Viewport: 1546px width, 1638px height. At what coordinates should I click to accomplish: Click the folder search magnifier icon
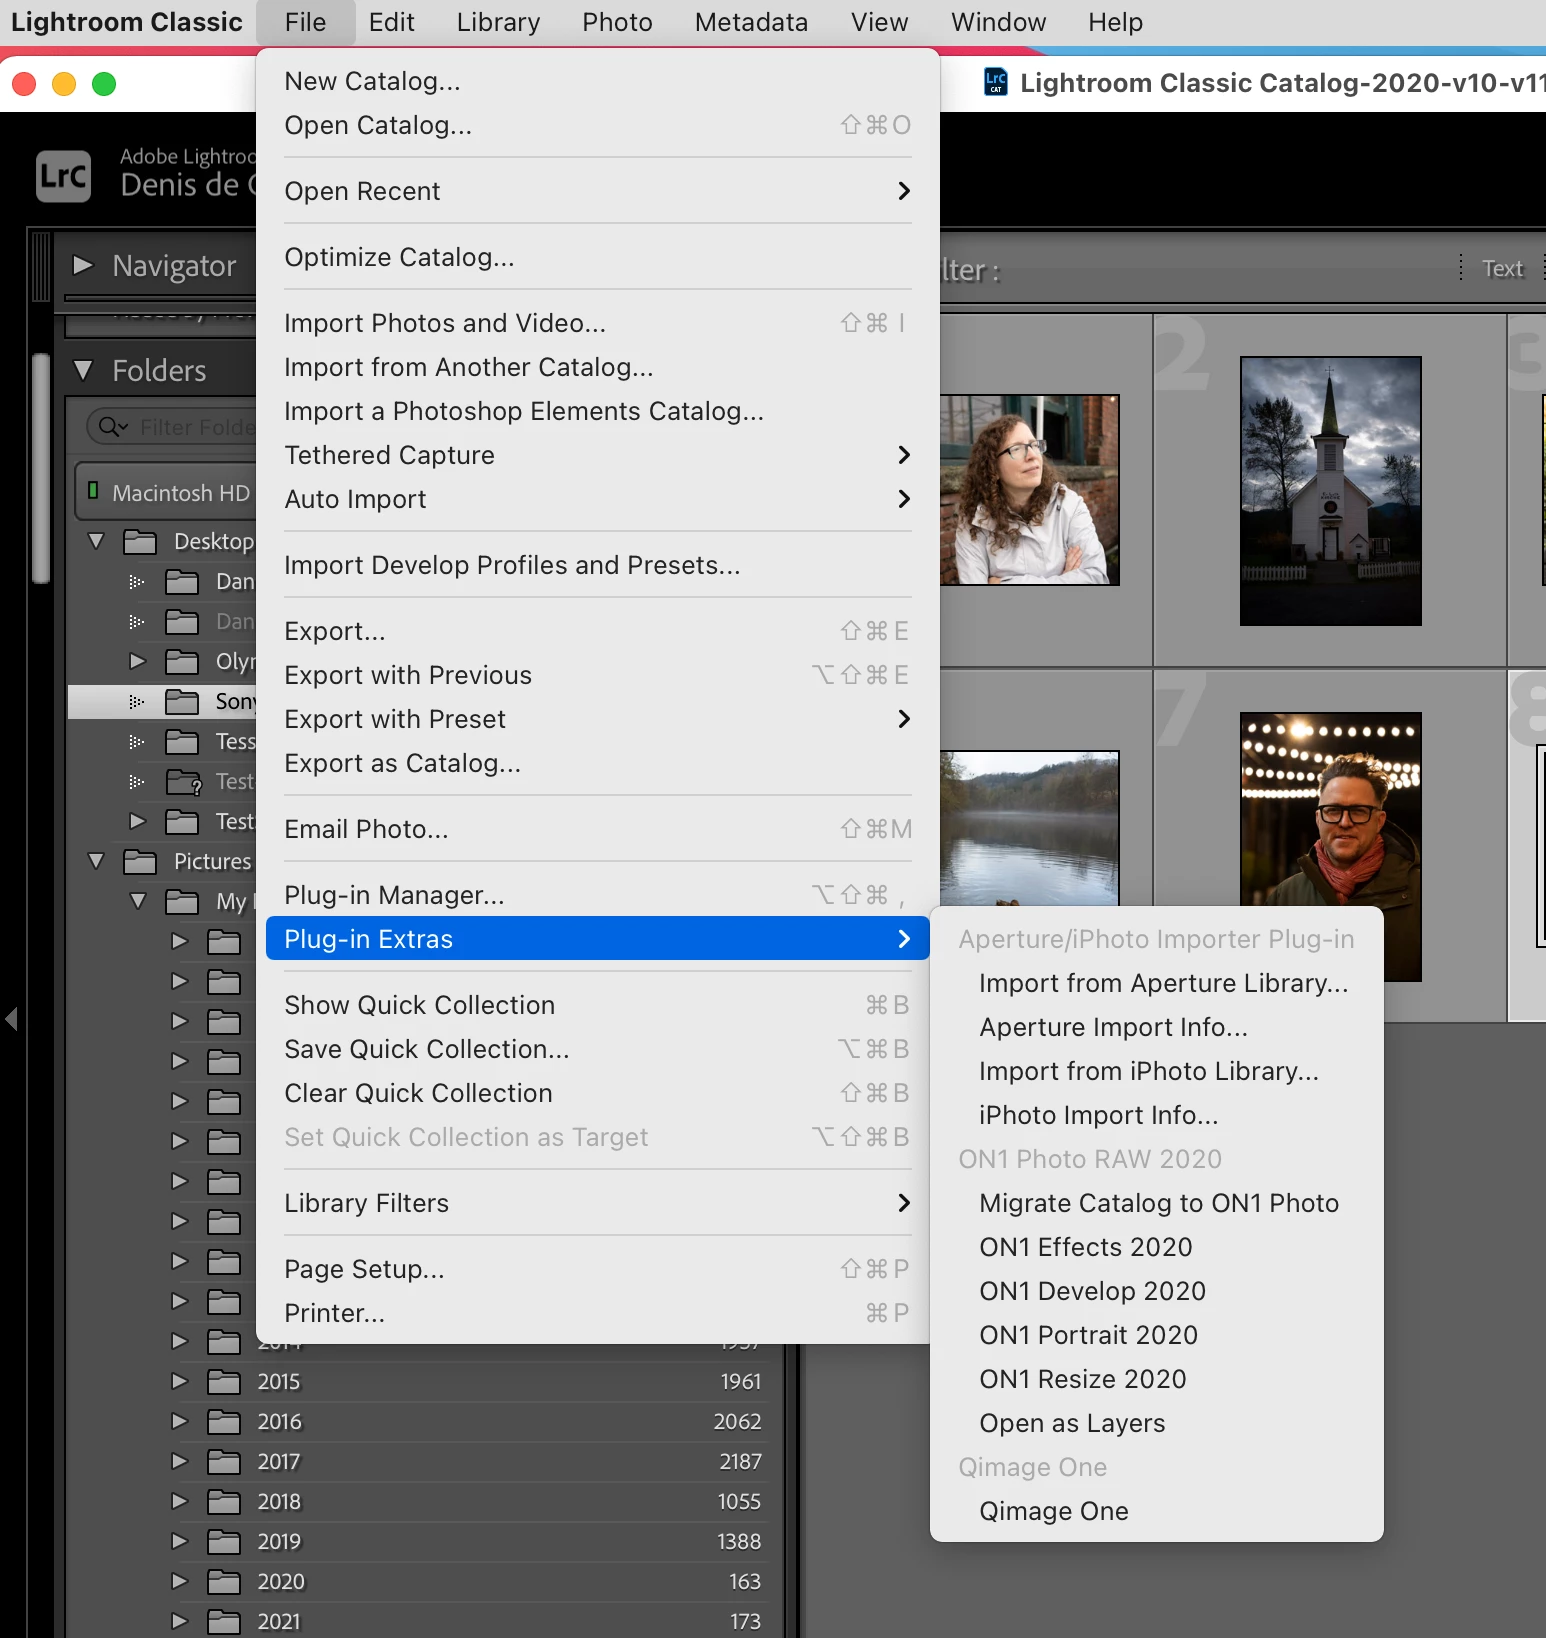pyautogui.click(x=112, y=427)
